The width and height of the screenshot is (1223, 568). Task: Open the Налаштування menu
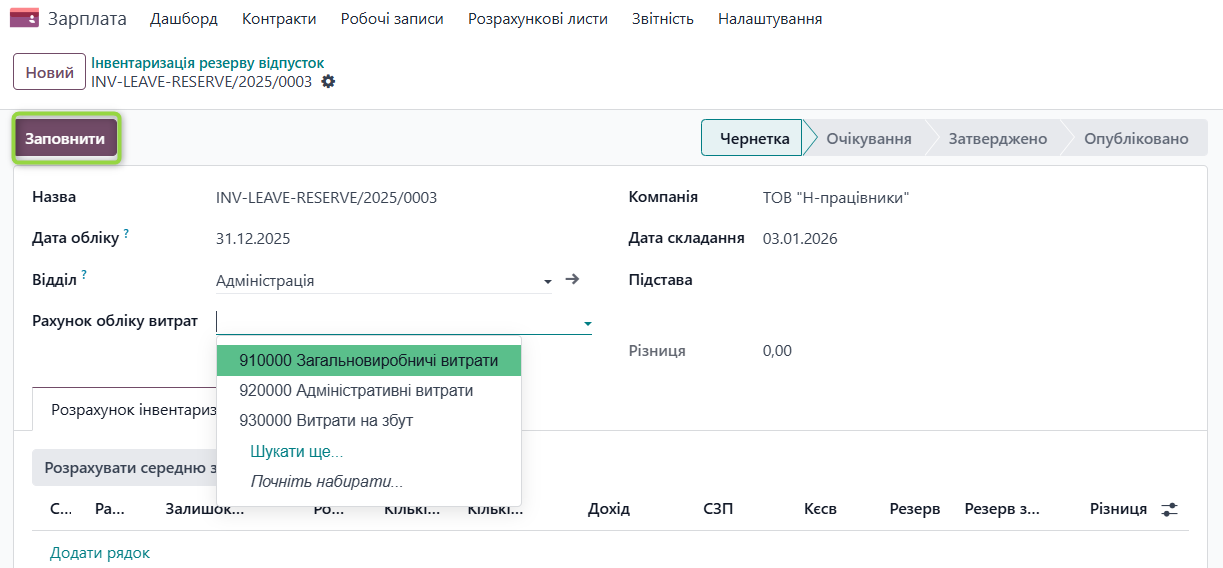pos(770,19)
